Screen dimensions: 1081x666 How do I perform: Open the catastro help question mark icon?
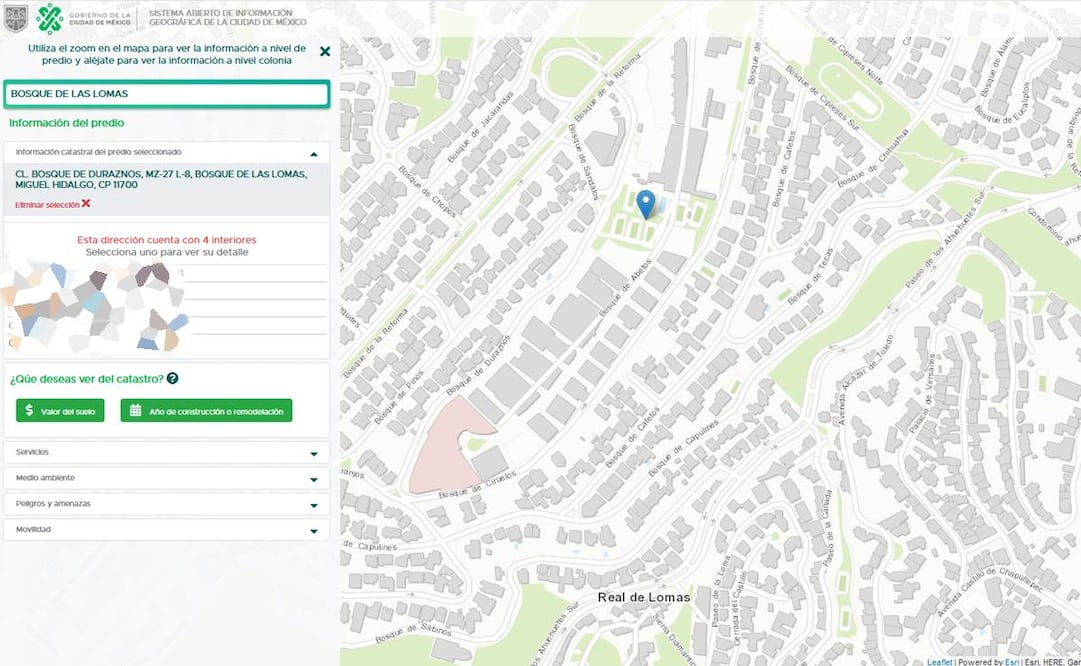pos(172,378)
